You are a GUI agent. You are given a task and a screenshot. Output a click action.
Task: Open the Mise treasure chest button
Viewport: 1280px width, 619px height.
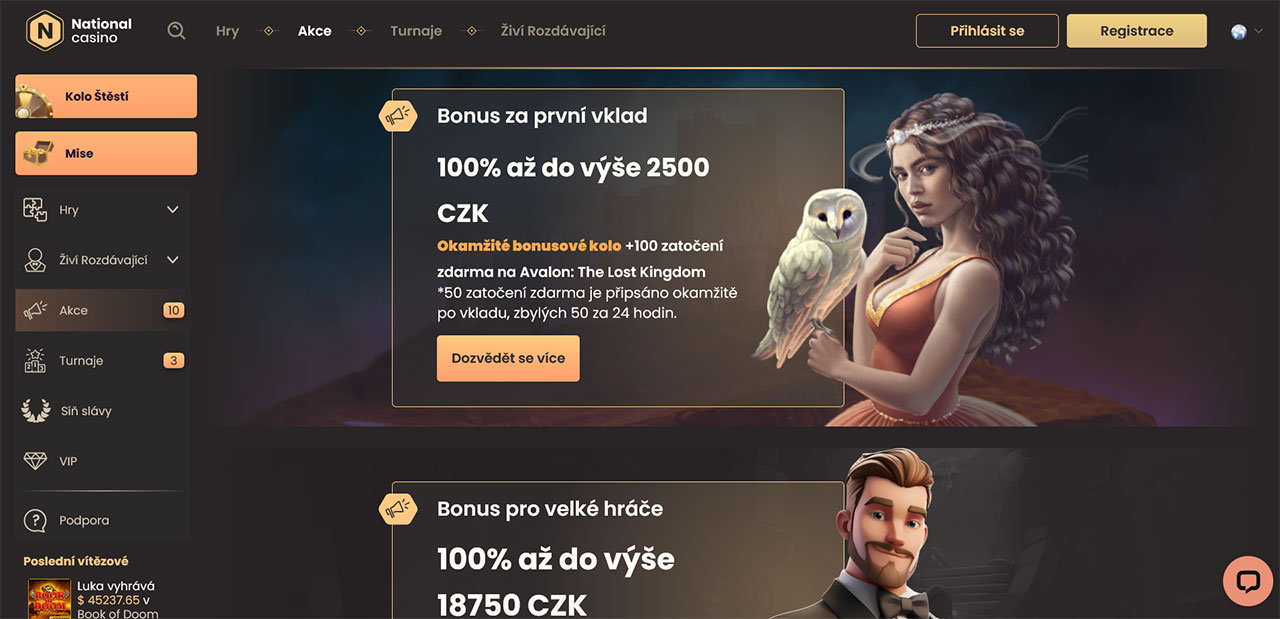pos(106,153)
